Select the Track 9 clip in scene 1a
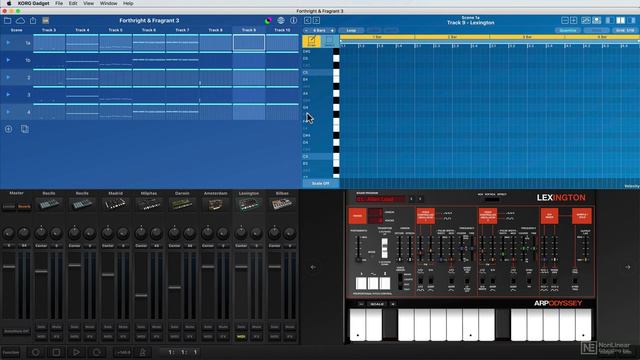This screenshot has height=360, width=640. coord(249,43)
